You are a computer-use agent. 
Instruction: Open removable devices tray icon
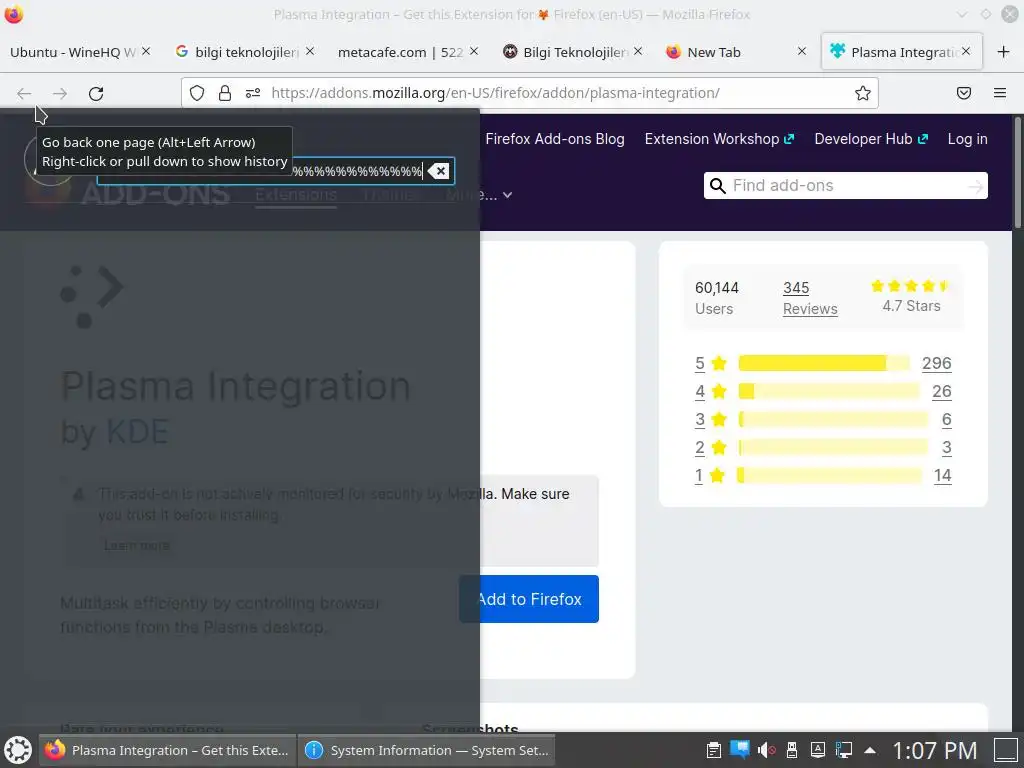[792, 750]
